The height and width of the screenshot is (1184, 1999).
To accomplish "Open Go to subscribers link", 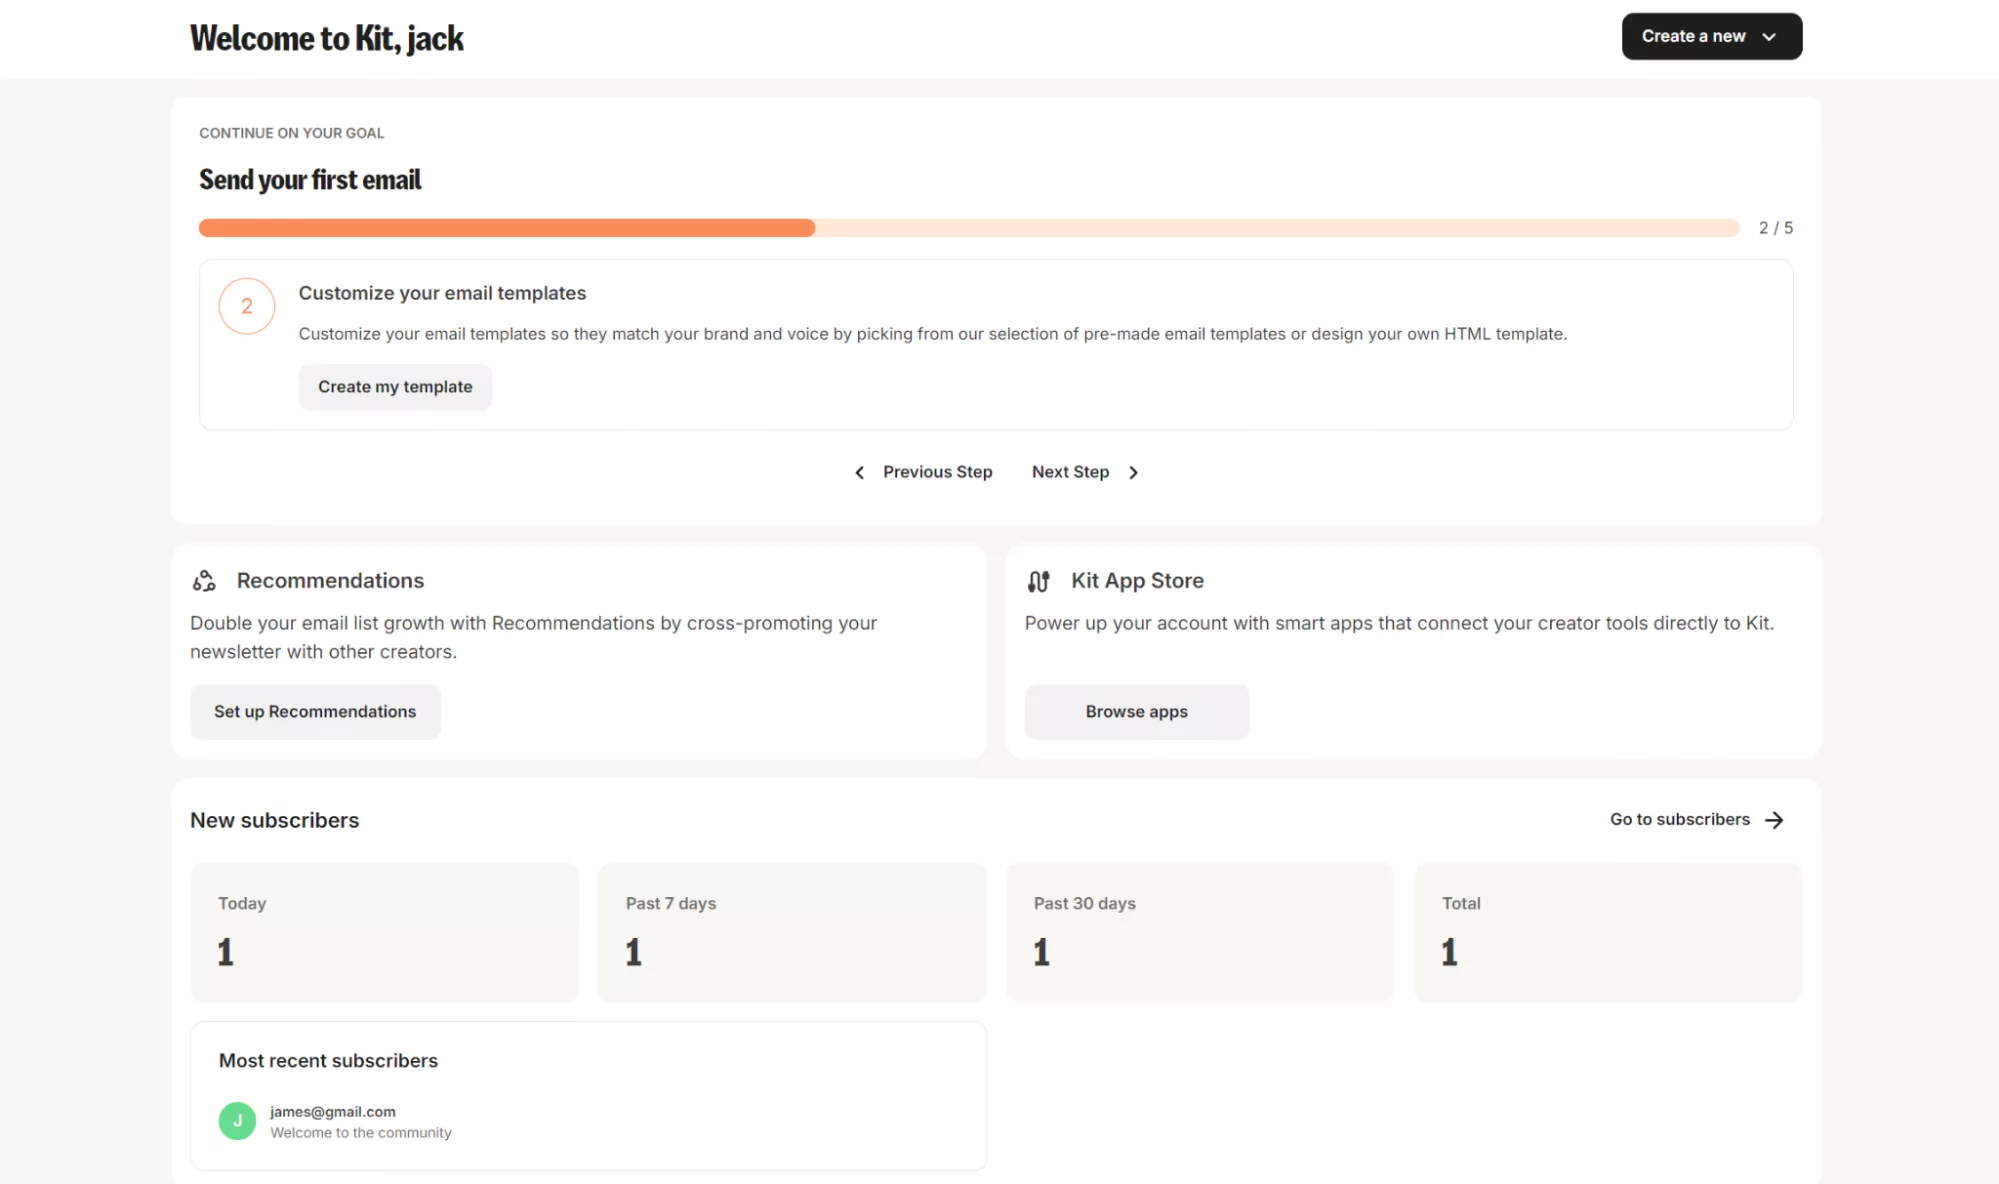I will coord(1679,819).
